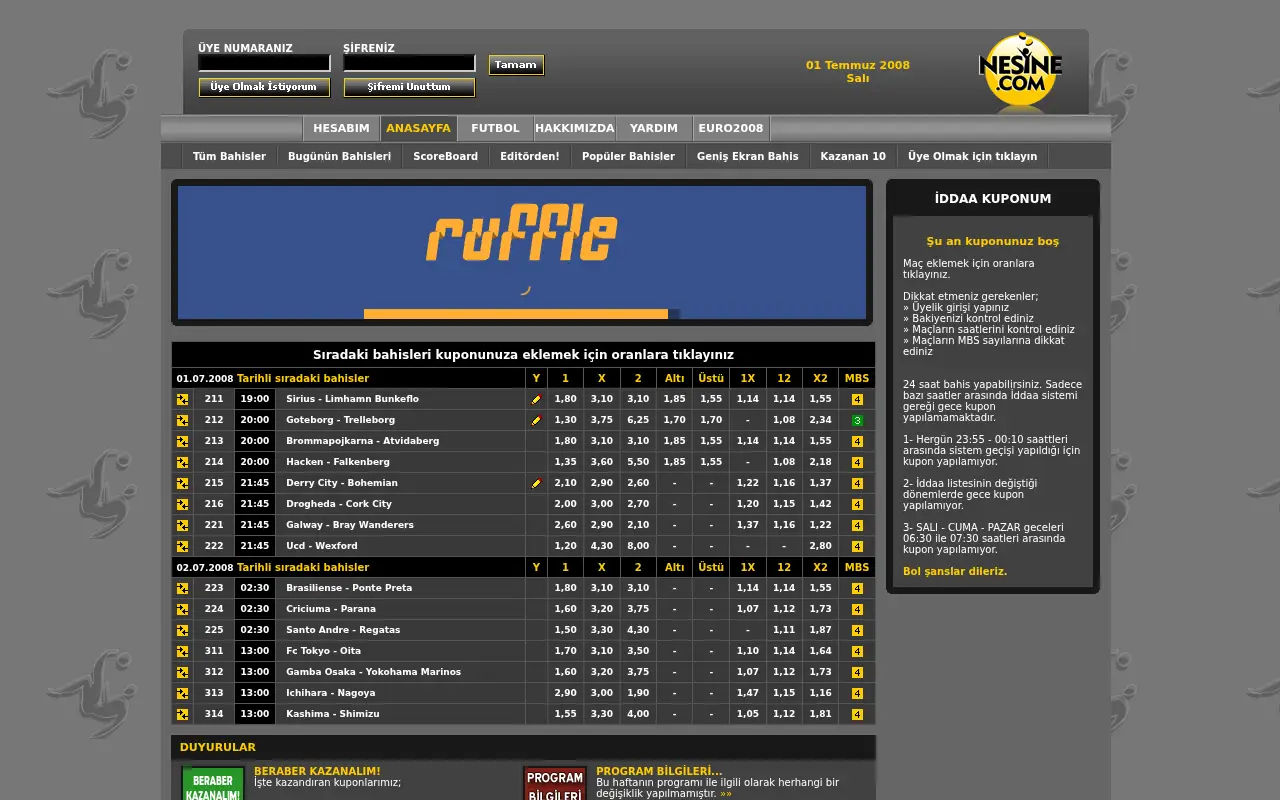Viewport: 1280px width, 800px height.
Task: Switch to the FUTBOL tab
Action: pyautogui.click(x=495, y=128)
